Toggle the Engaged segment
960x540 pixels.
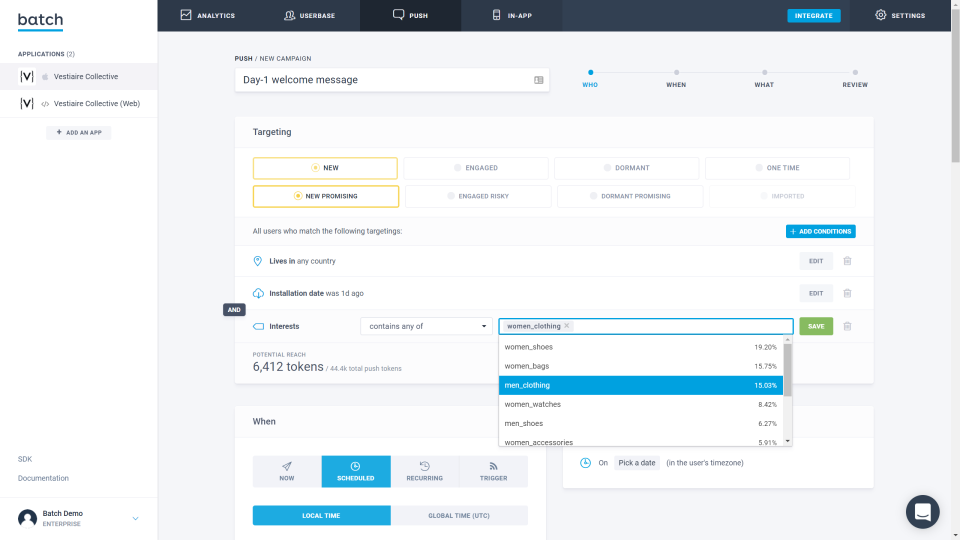coord(476,168)
